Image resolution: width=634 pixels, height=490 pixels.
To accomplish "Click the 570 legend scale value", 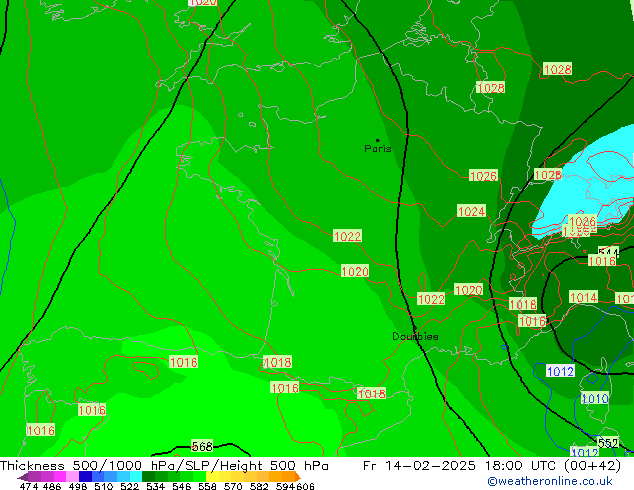I will click(x=233, y=486).
